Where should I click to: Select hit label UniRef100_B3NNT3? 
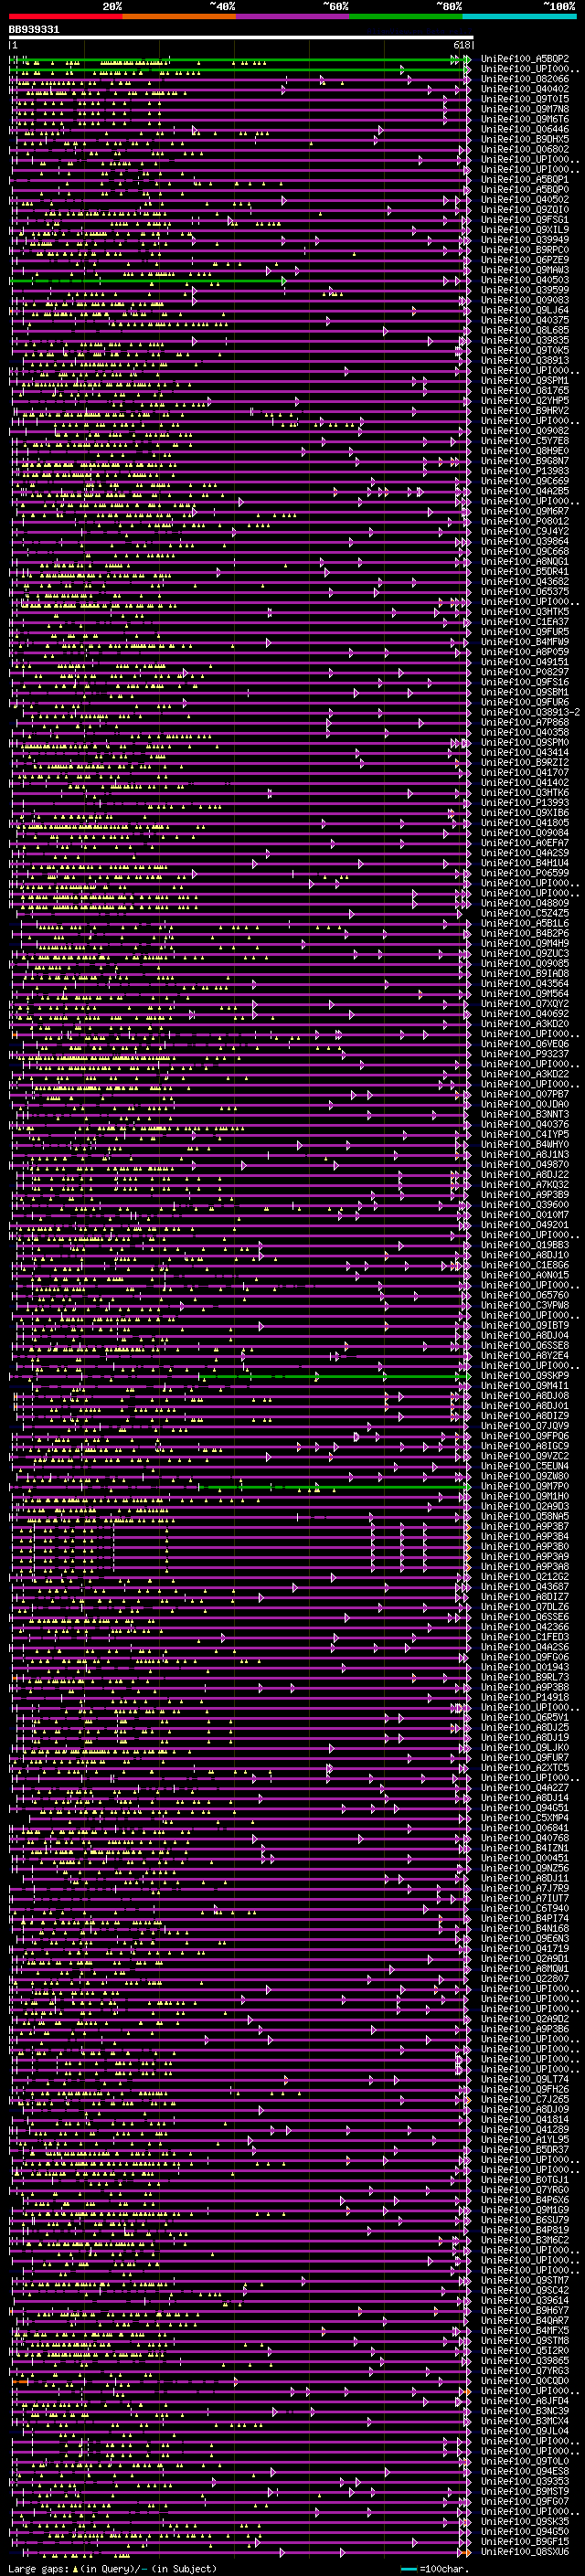pos(525,1113)
